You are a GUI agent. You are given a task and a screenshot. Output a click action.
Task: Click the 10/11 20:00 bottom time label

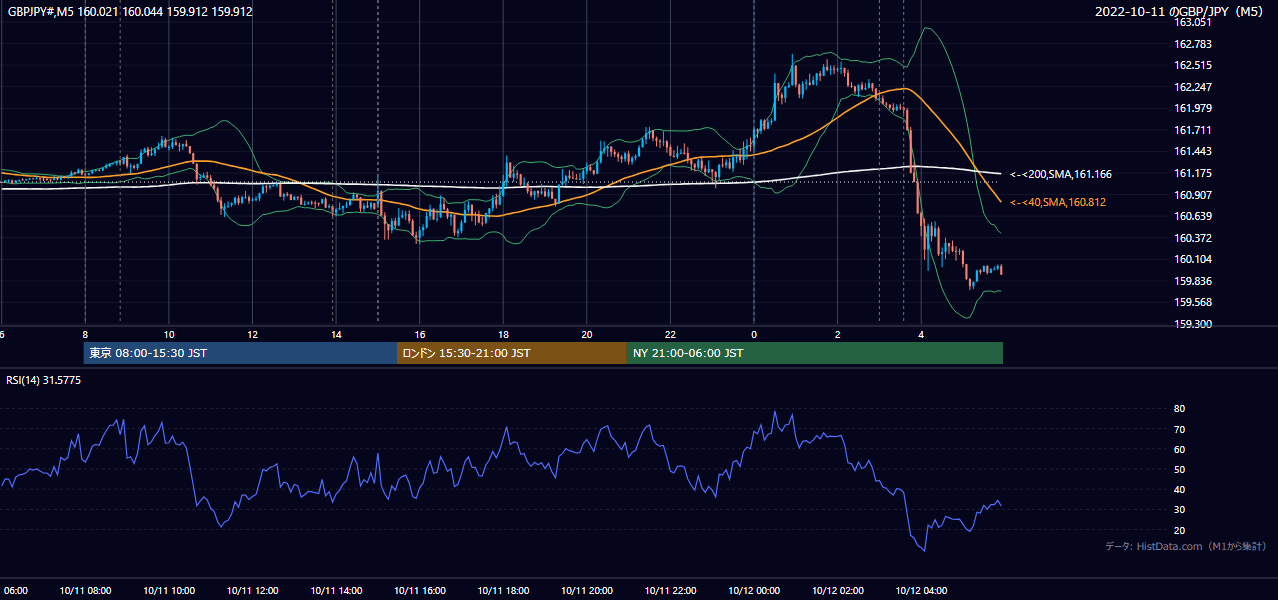click(587, 590)
